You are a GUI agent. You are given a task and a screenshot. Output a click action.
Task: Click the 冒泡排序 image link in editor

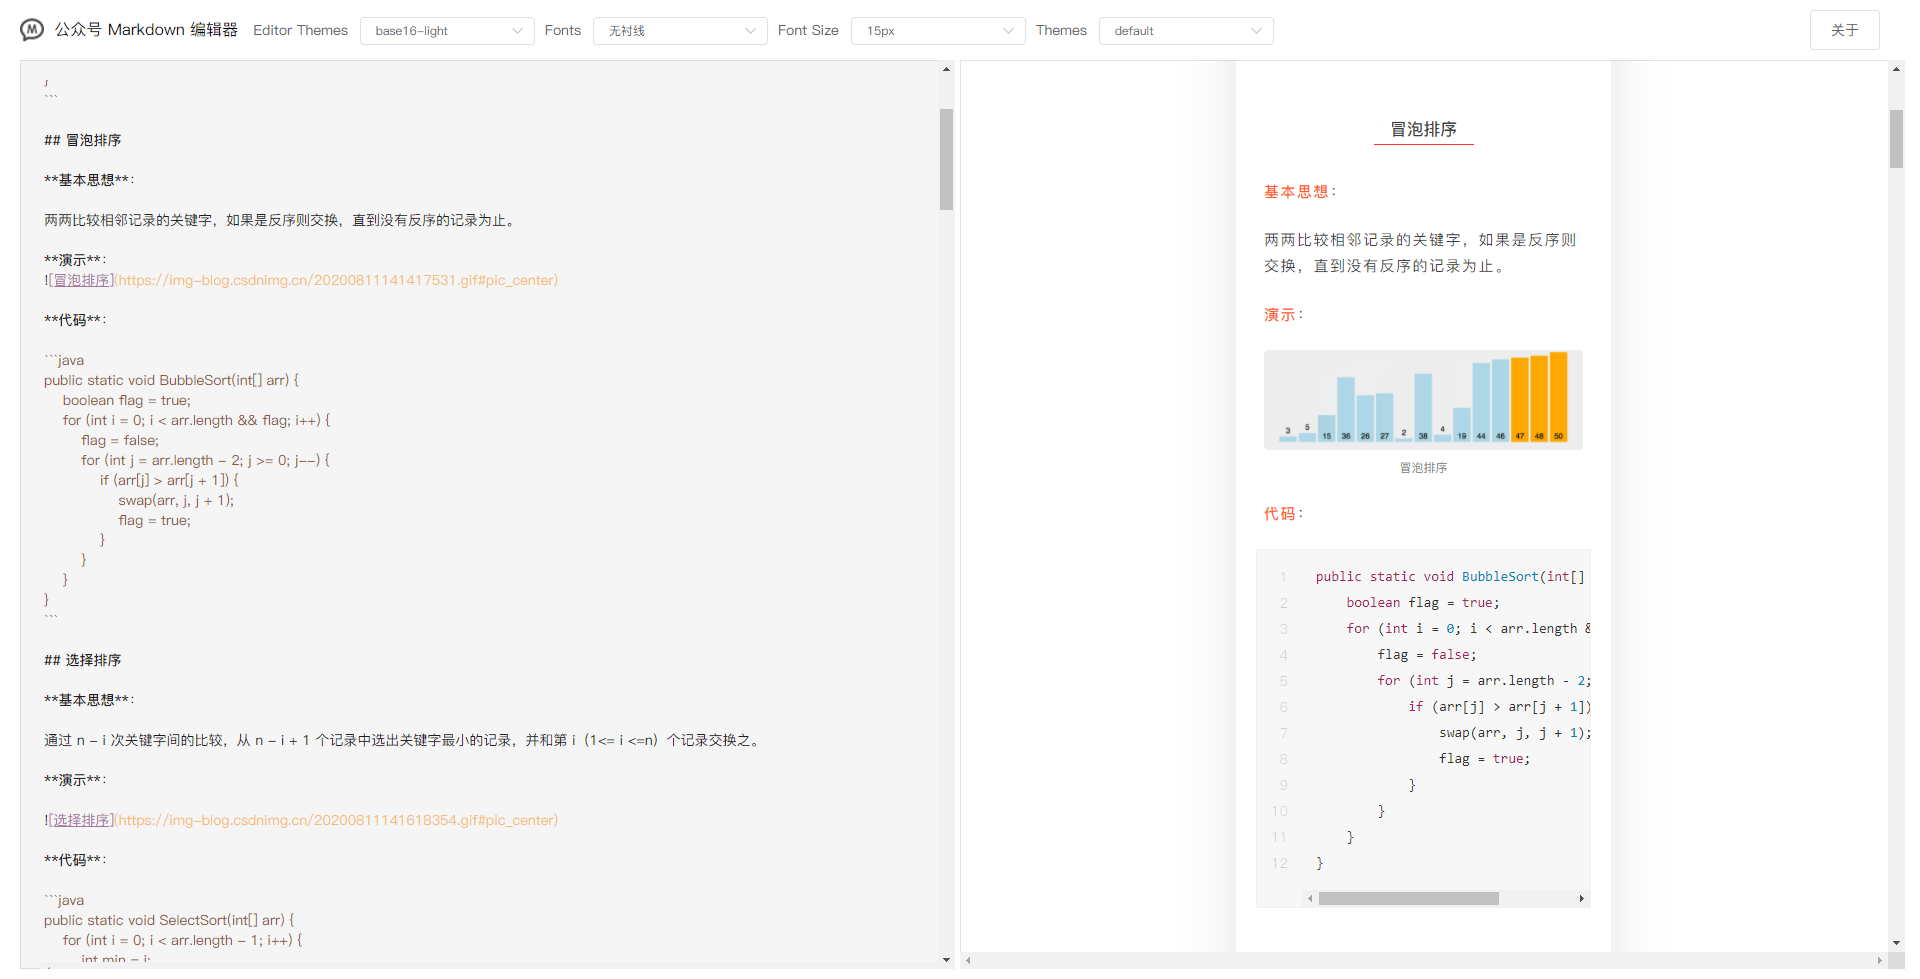(x=81, y=280)
